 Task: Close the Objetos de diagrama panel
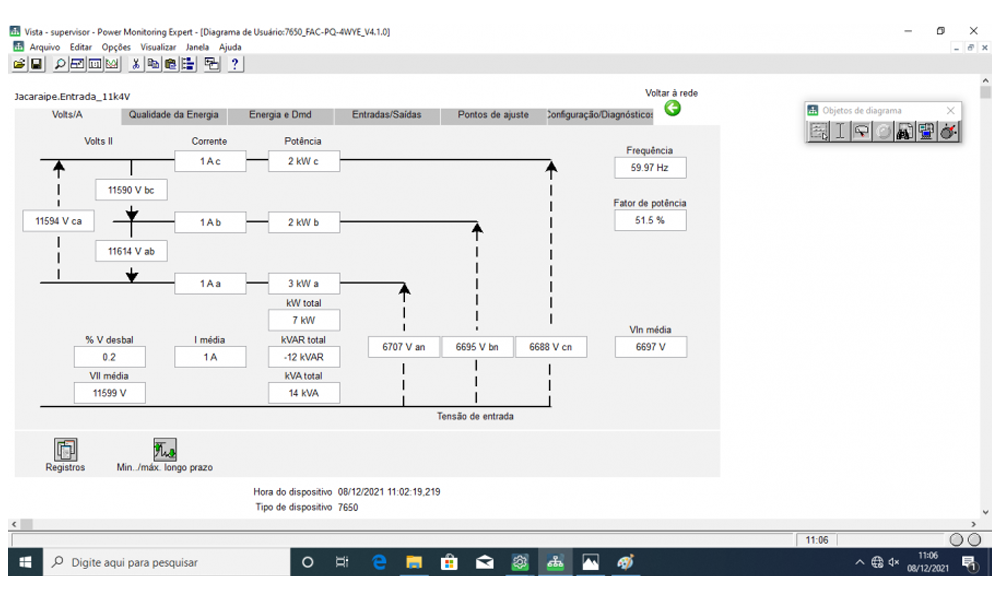click(x=950, y=110)
